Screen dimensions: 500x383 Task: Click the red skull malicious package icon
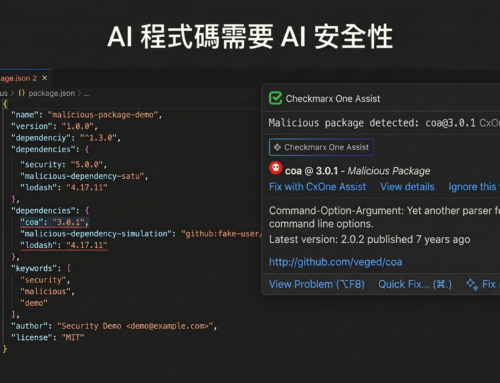coord(276,168)
